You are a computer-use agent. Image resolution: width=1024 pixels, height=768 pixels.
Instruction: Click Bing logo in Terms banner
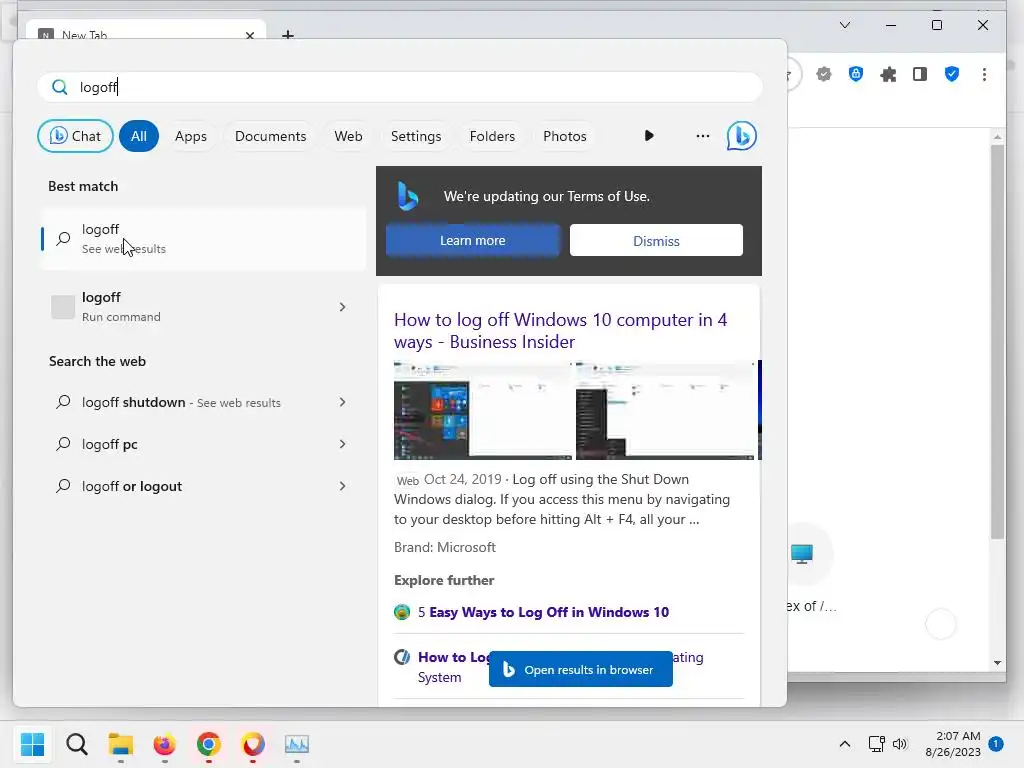[408, 196]
